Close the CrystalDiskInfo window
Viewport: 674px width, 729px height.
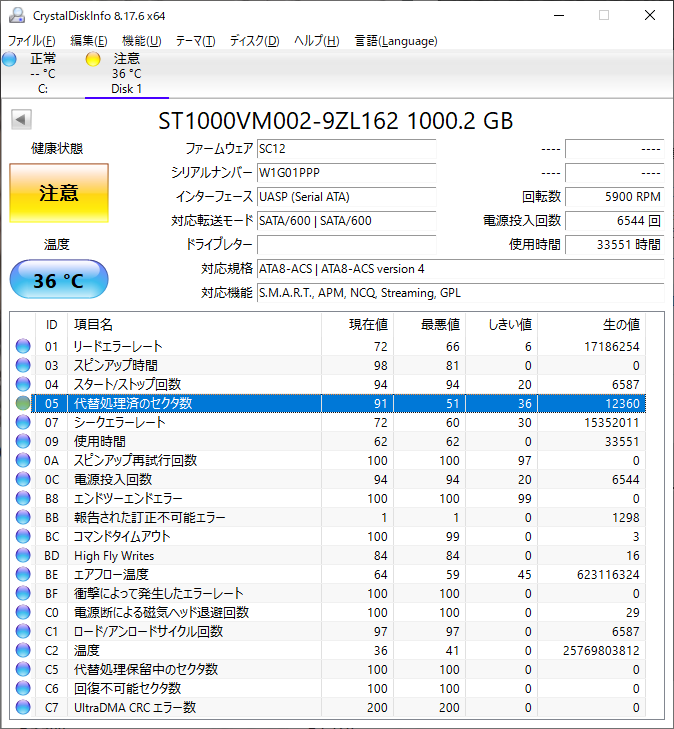tap(650, 15)
